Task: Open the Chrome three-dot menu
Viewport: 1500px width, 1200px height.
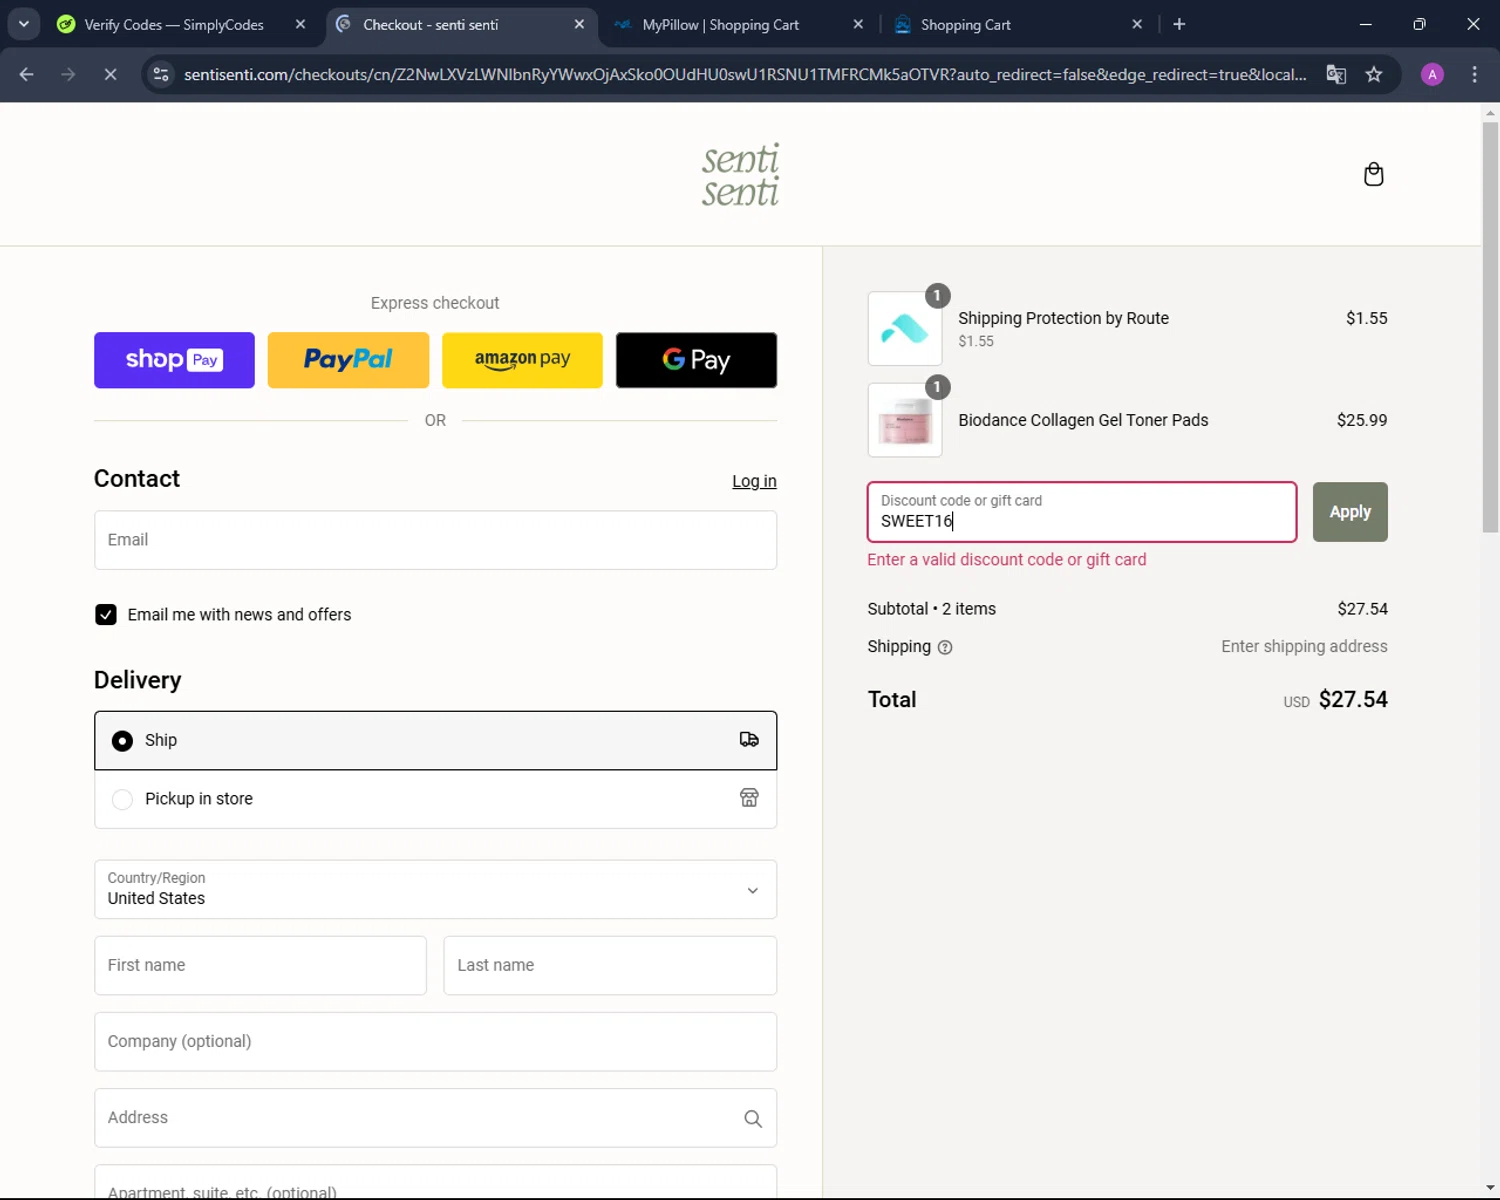Action: 1474,74
